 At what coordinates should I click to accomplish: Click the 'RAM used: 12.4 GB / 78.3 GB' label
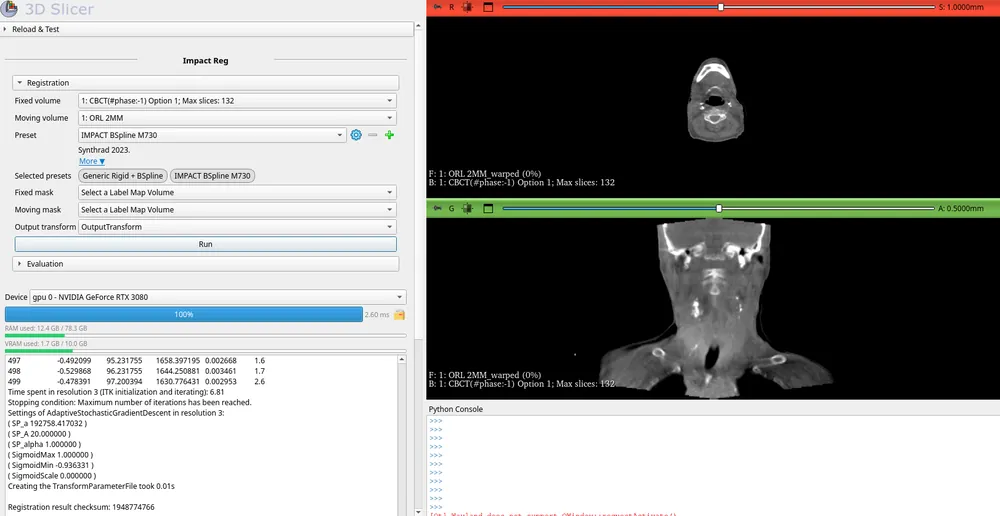(x=46, y=328)
